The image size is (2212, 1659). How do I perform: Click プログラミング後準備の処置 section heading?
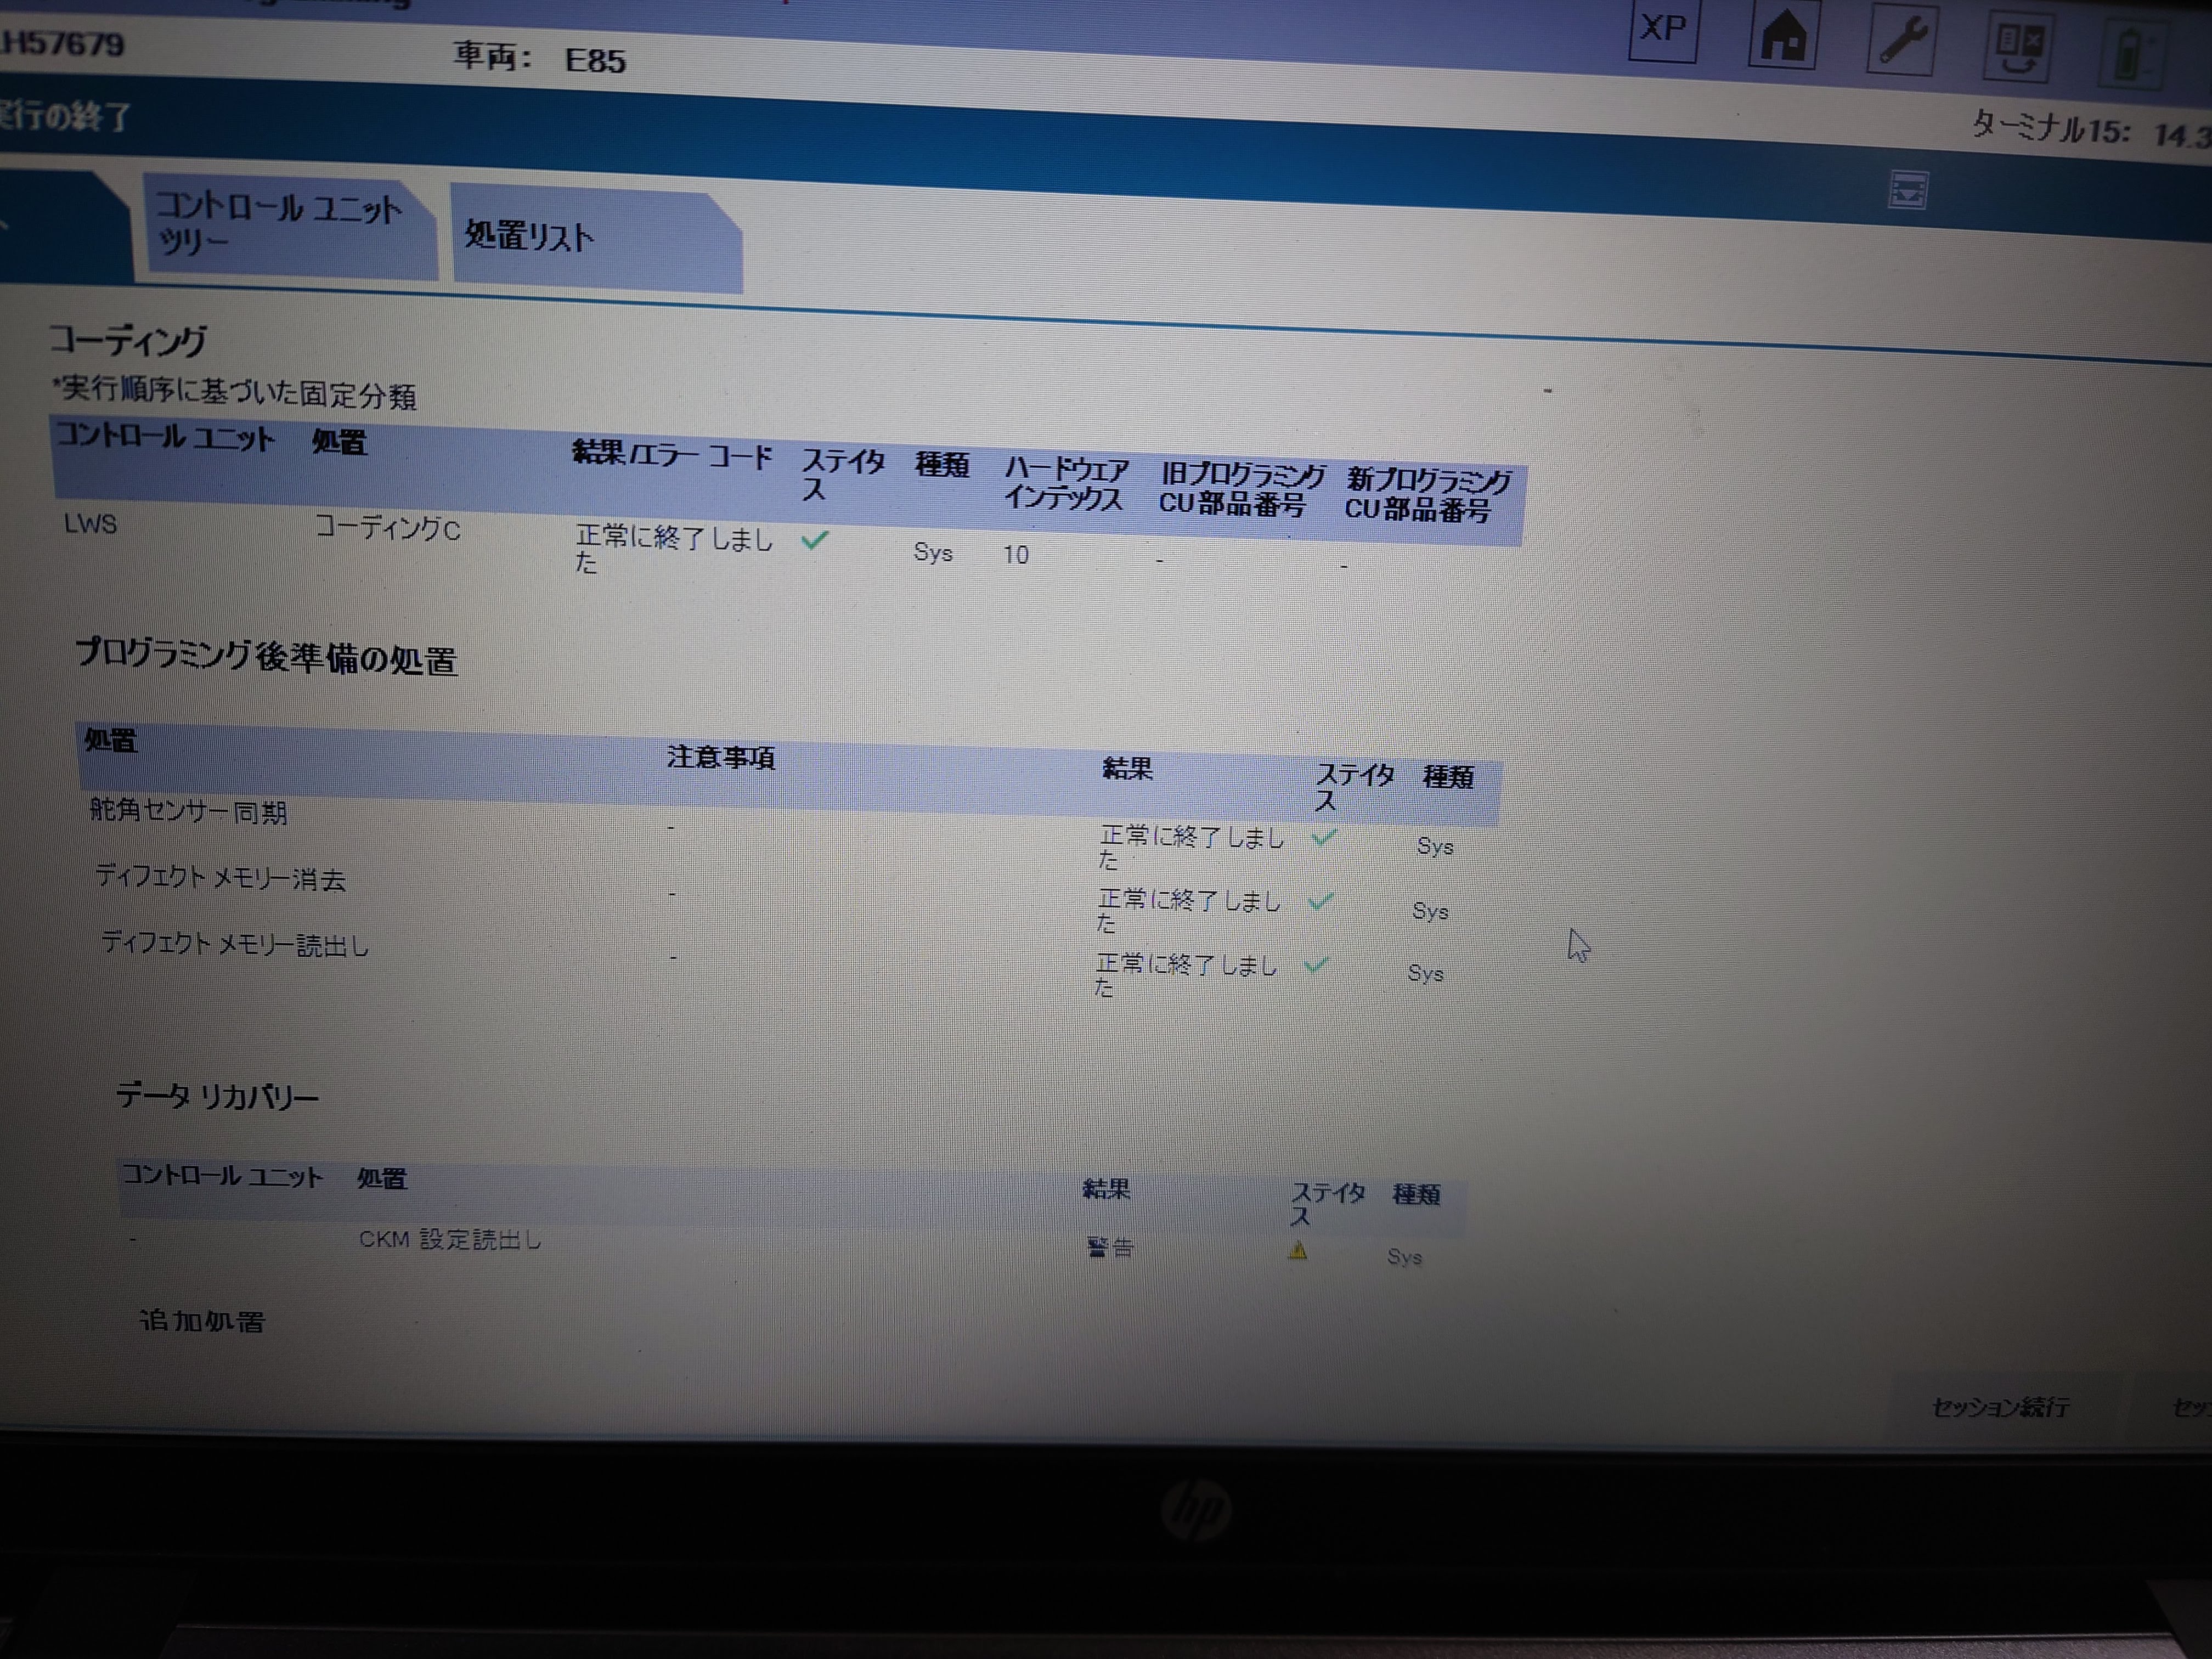[x=267, y=658]
